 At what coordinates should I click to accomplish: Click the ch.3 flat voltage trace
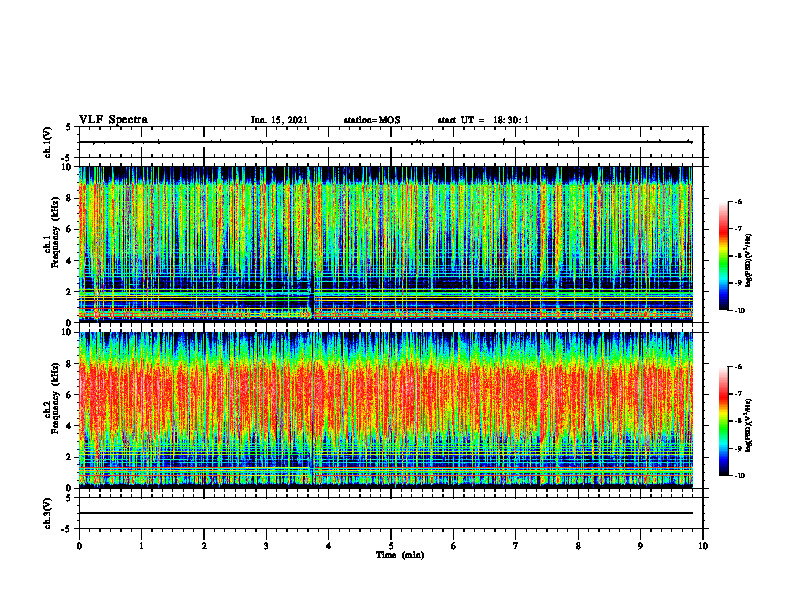pos(386,513)
